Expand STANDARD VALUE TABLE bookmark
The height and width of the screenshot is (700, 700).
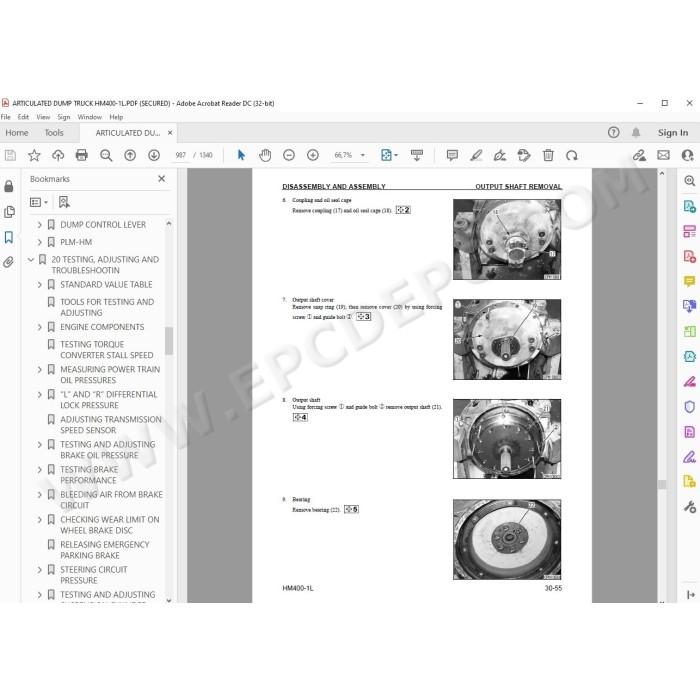point(39,284)
